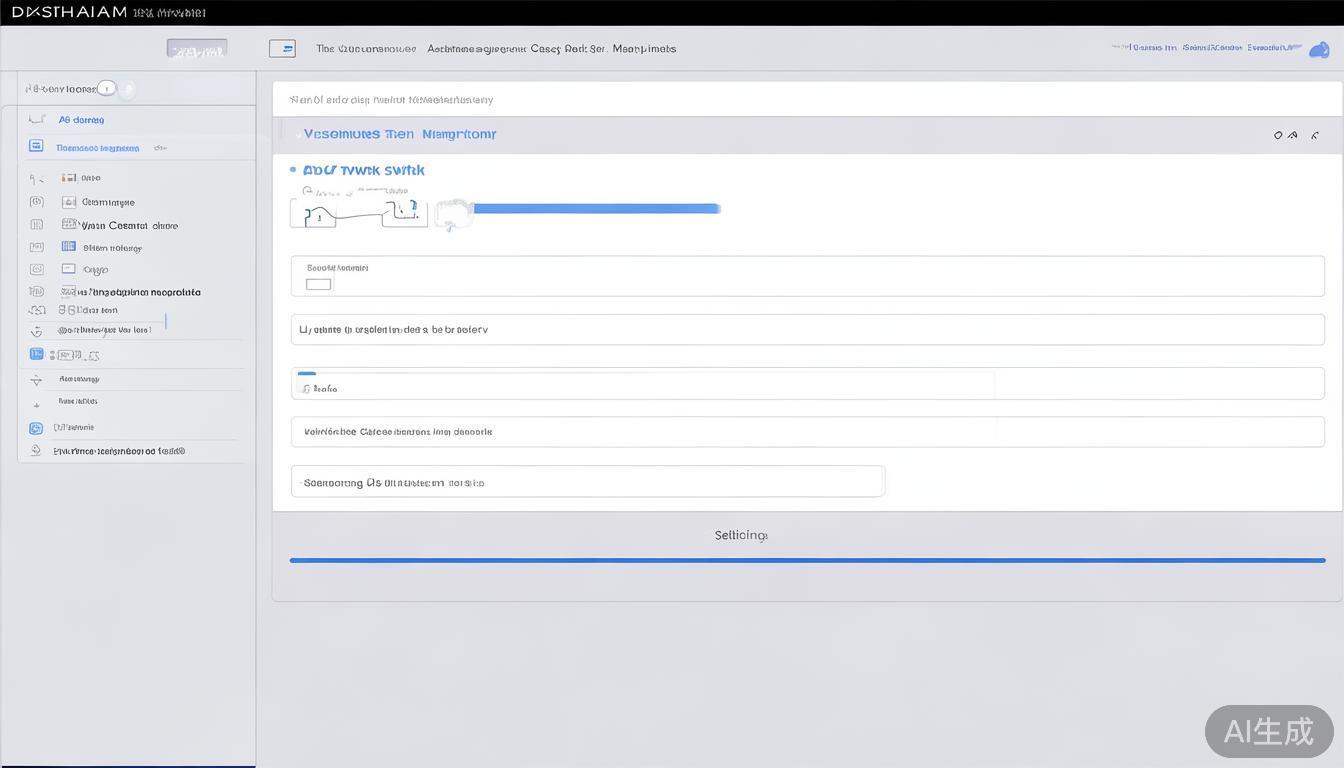Screen dimensions: 1344x768
Task: Click the panel icon left of top menu
Action: tap(282, 48)
